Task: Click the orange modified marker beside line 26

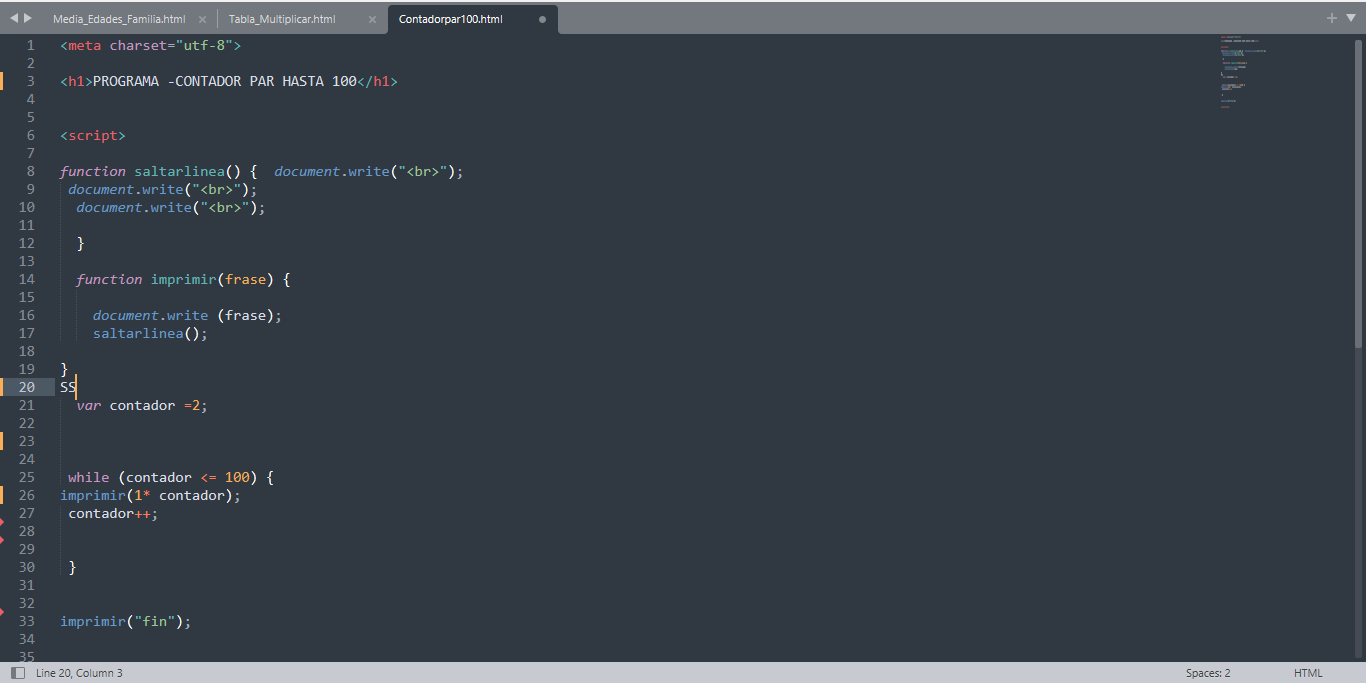Action: click(x=2, y=495)
